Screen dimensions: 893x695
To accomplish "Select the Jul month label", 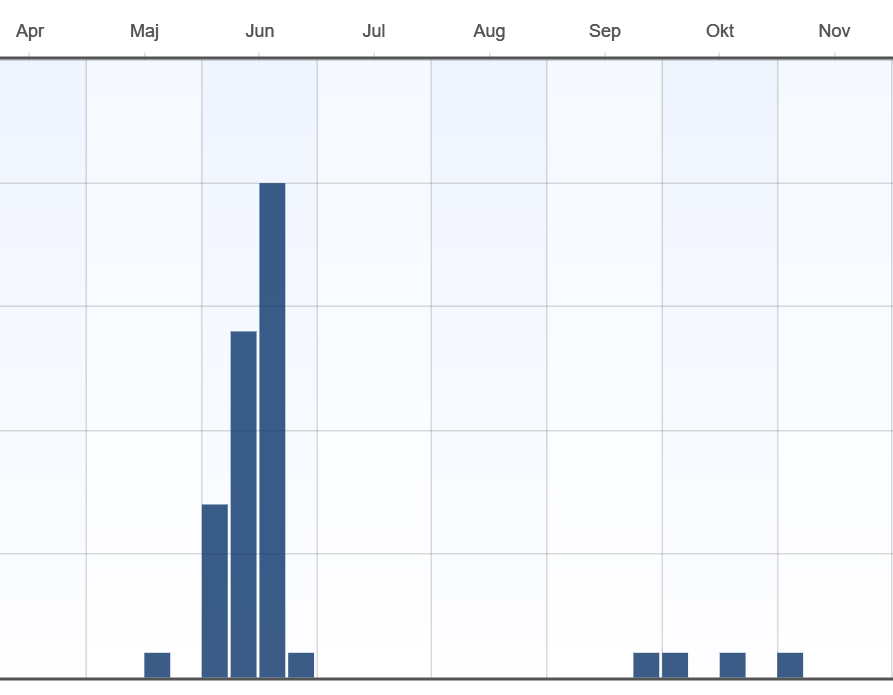I will [x=374, y=31].
